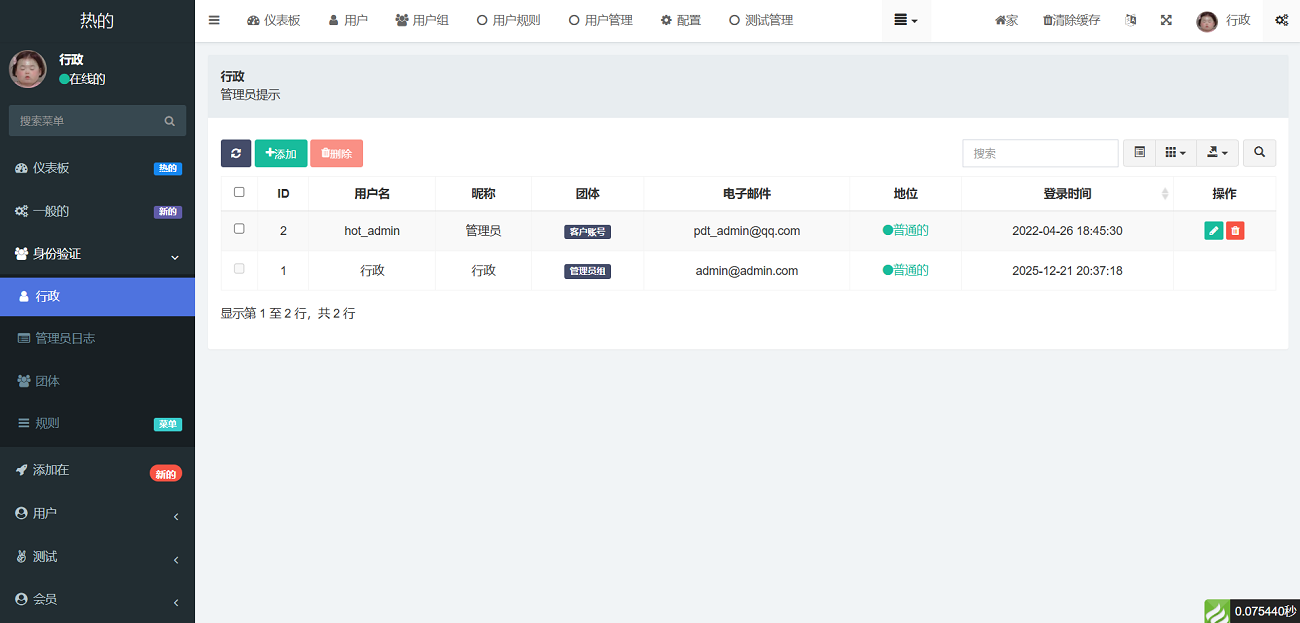Click the magnifier advanced search button

point(1259,153)
